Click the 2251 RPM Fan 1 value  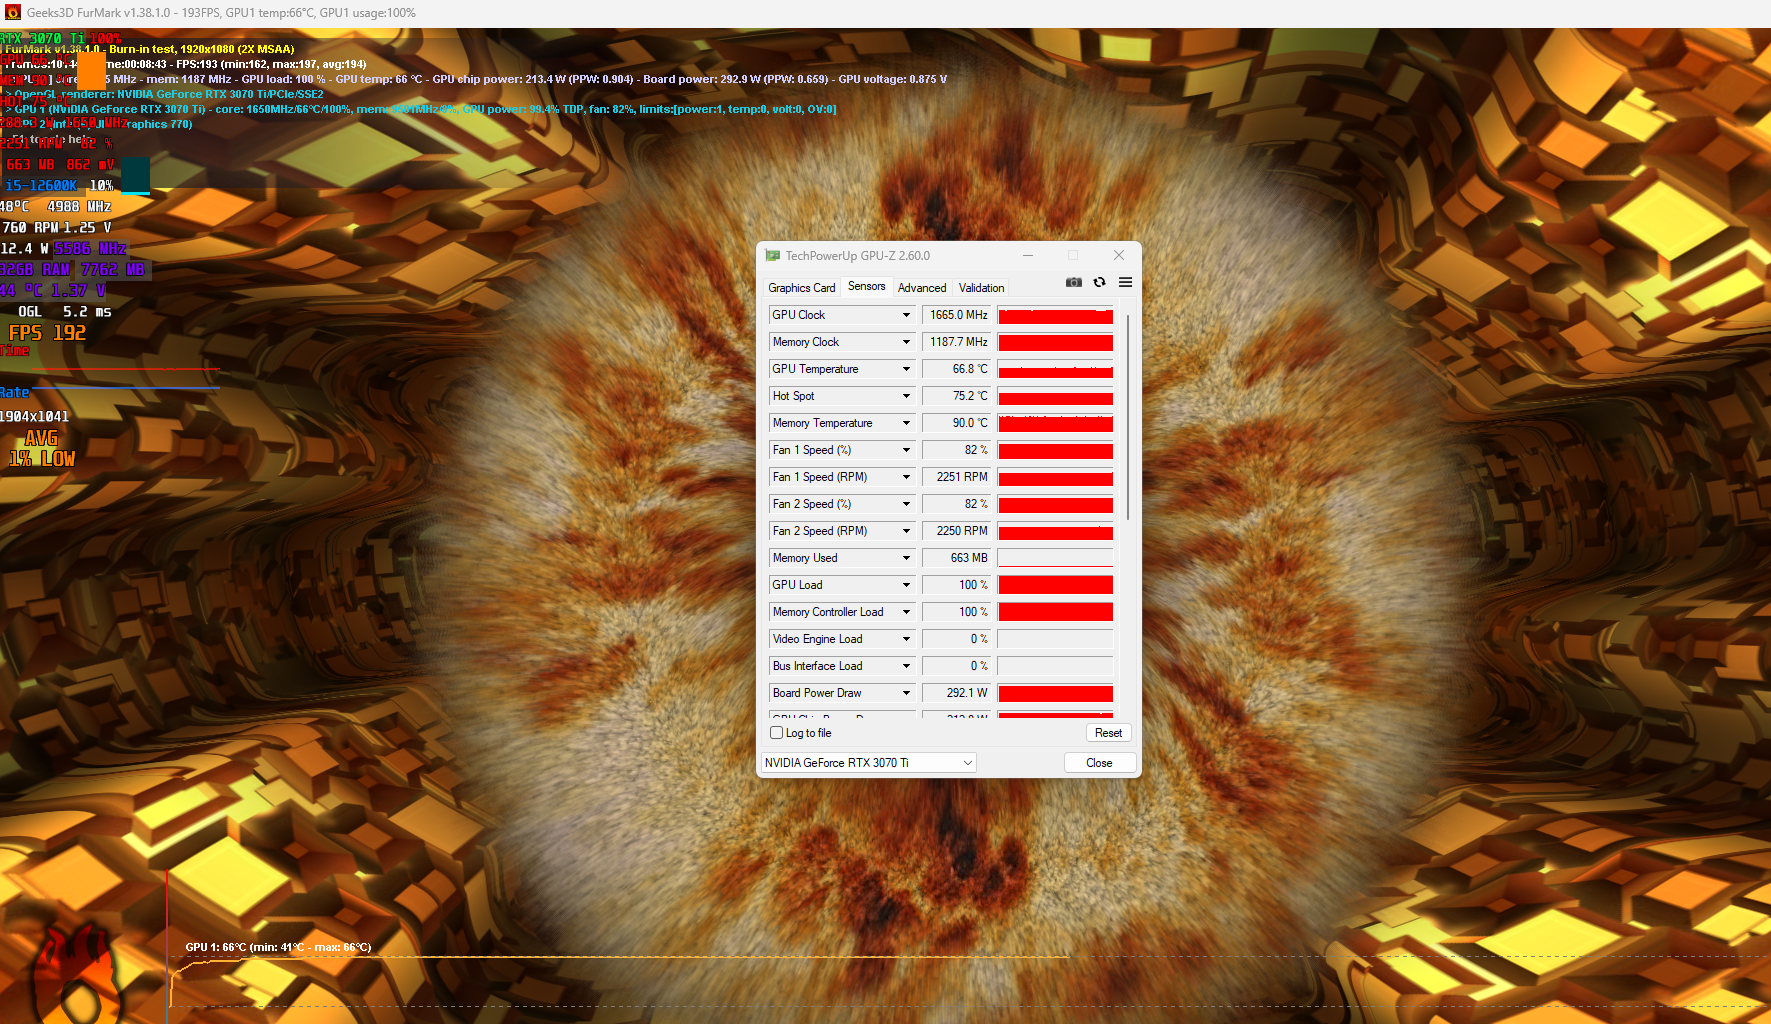click(956, 477)
